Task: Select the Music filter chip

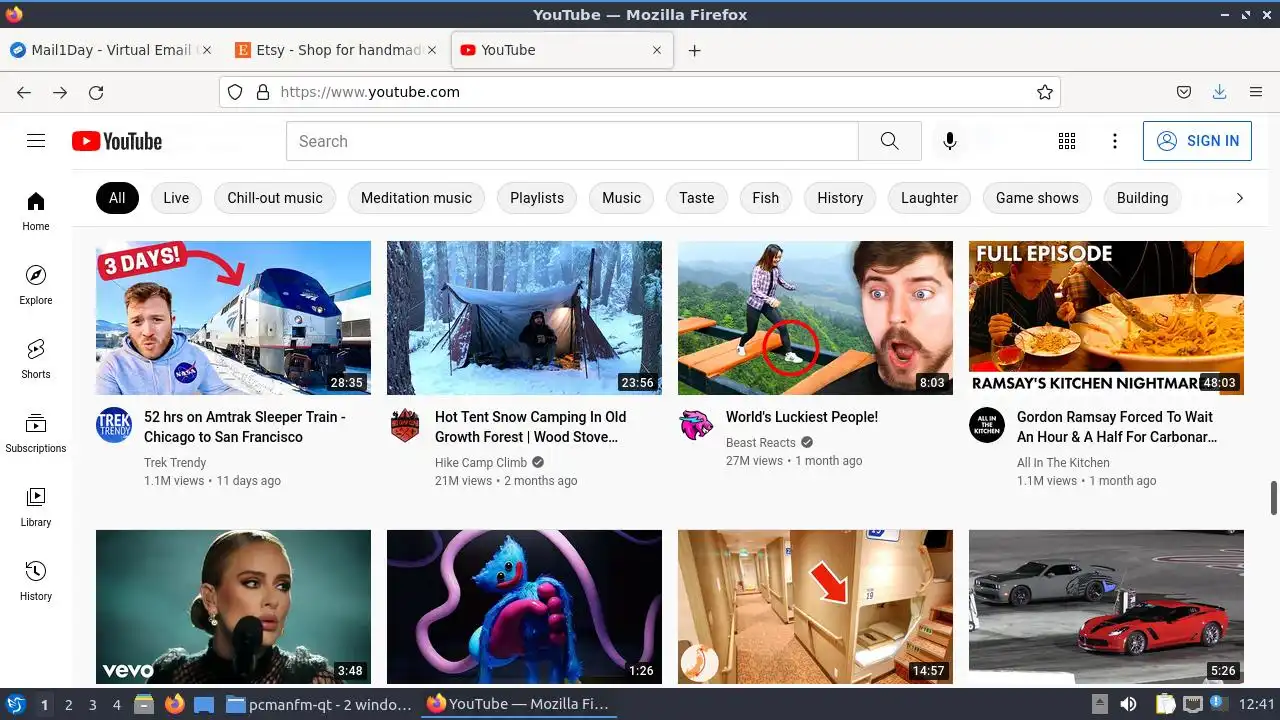Action: pos(621,198)
